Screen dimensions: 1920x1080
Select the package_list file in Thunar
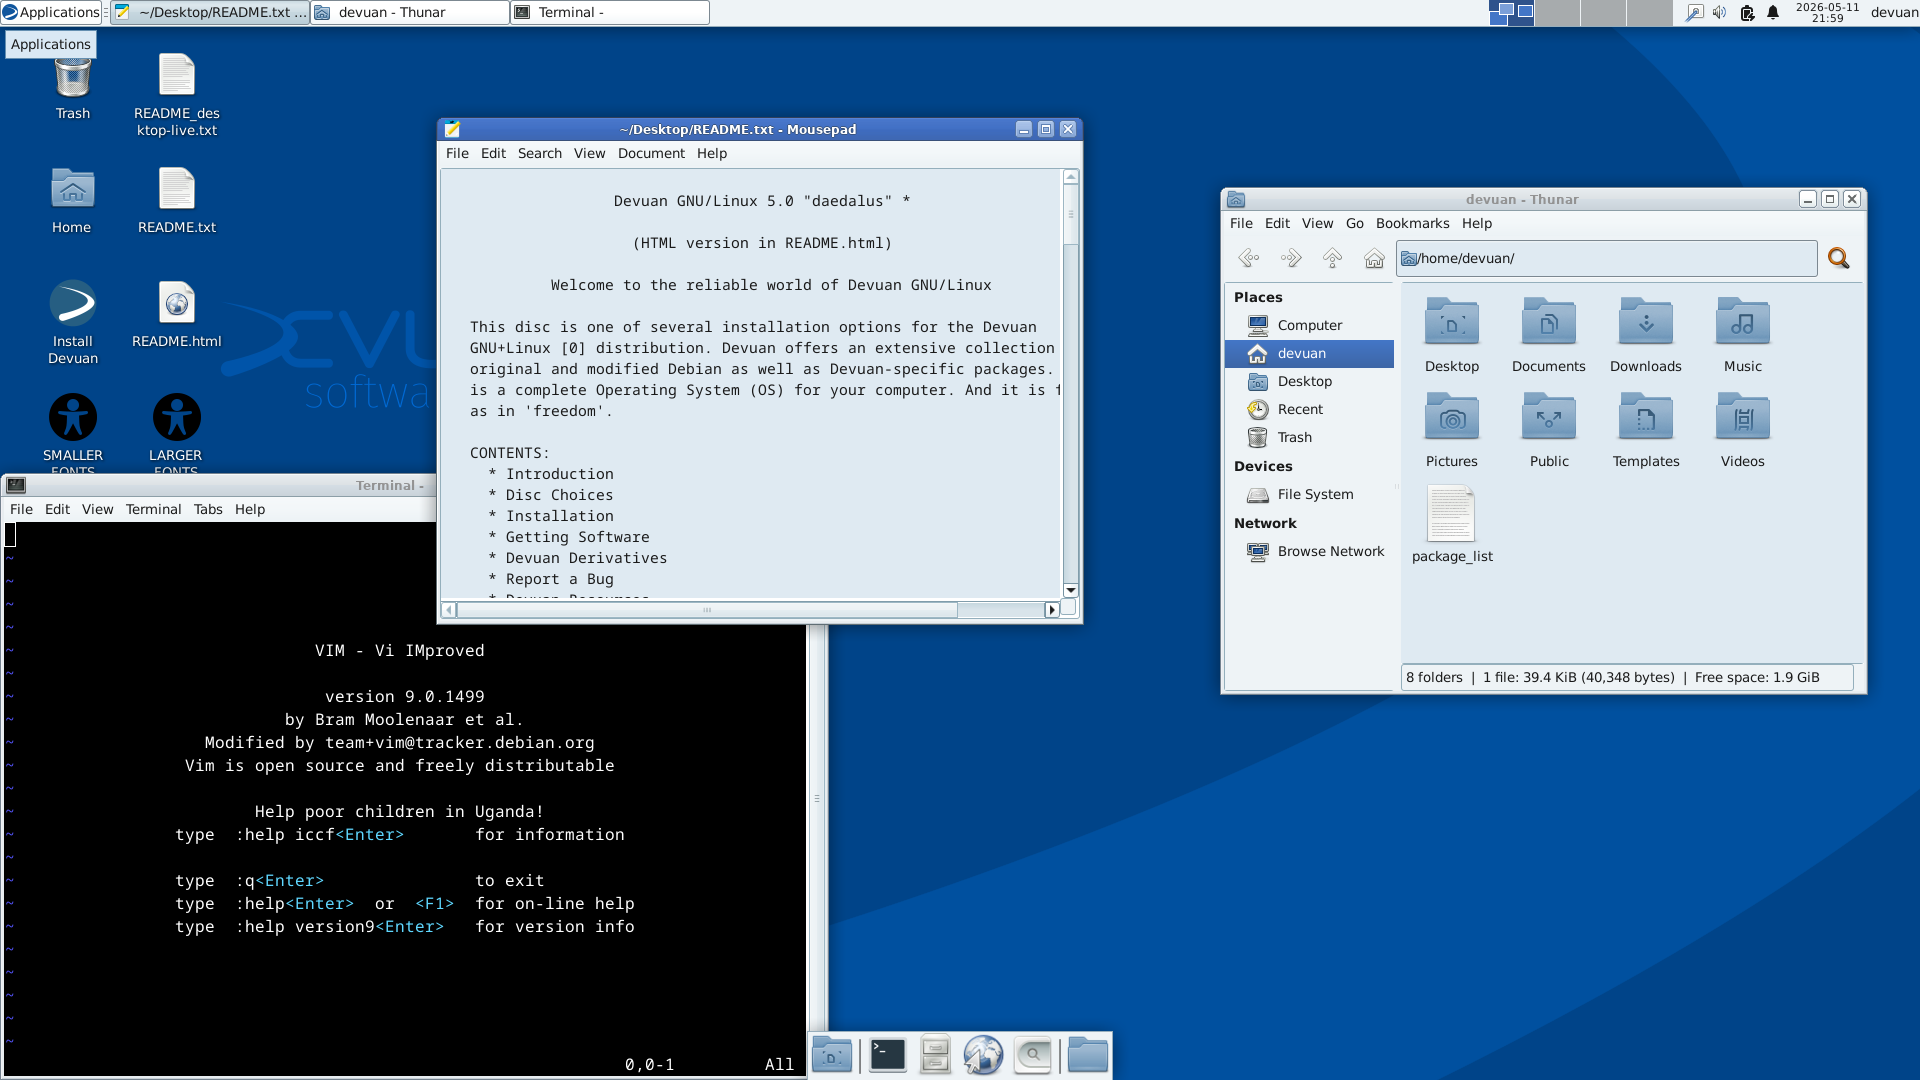(1451, 526)
